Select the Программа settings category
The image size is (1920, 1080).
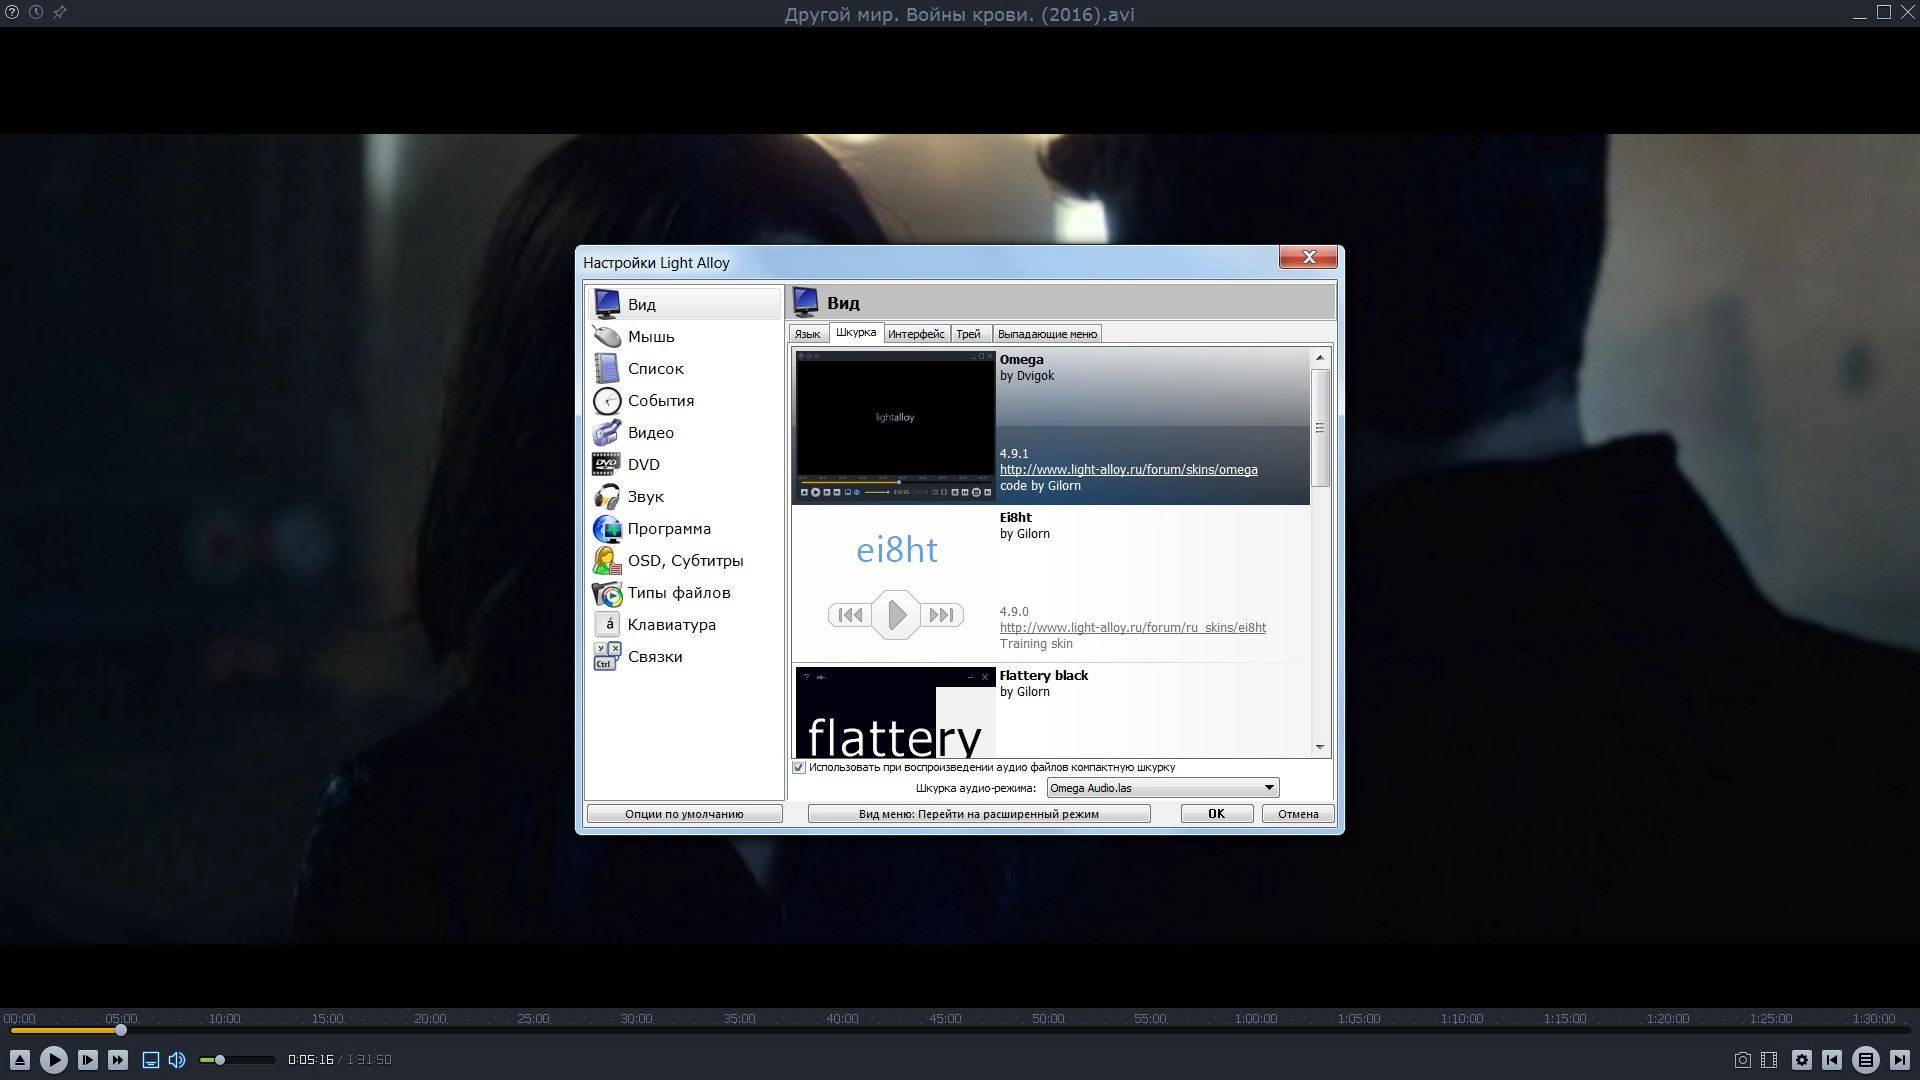click(x=685, y=528)
